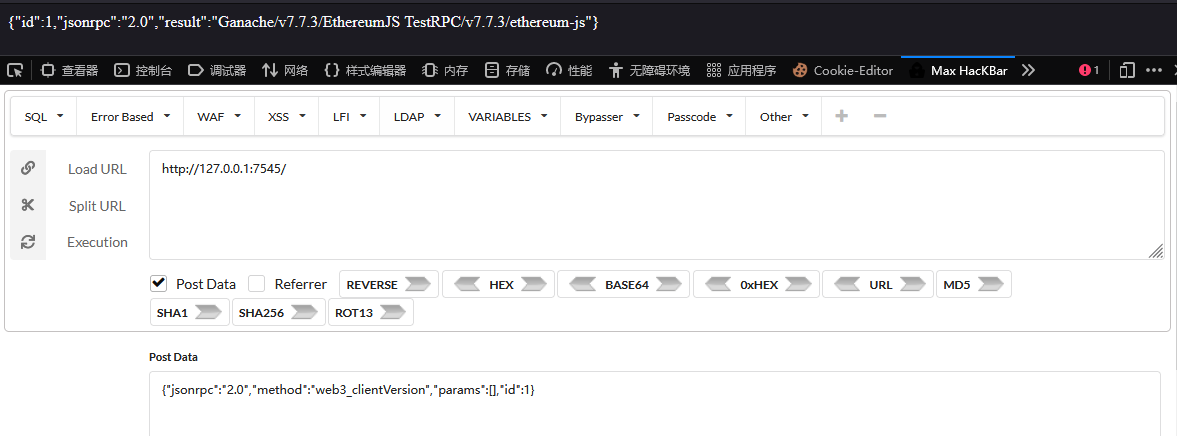Click the scissors icon beside Split URL
This screenshot has height=436, width=1177.
tap(28, 205)
